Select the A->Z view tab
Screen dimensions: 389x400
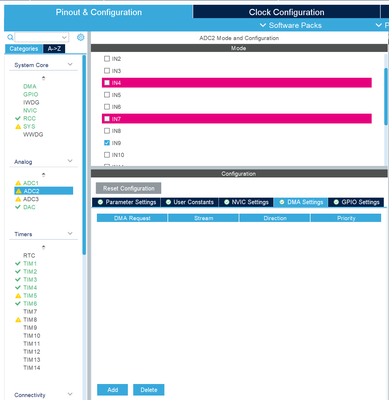(54, 49)
